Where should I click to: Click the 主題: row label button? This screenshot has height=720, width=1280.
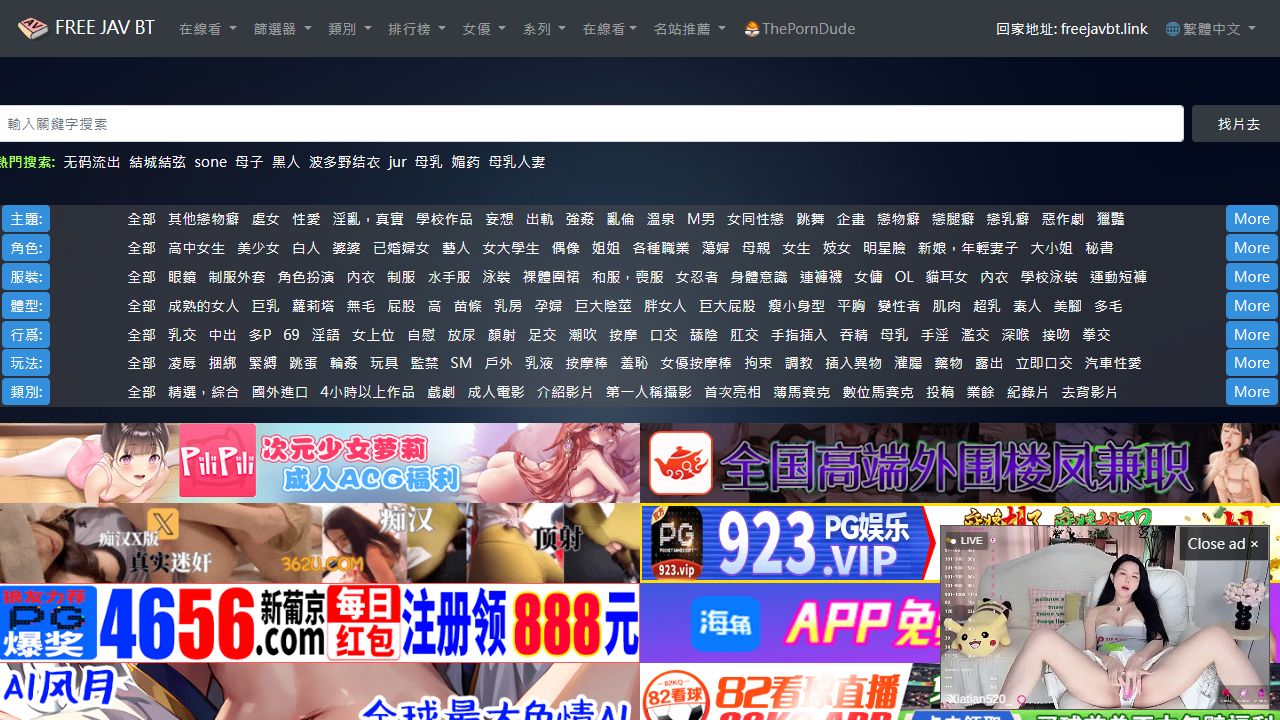coord(26,219)
